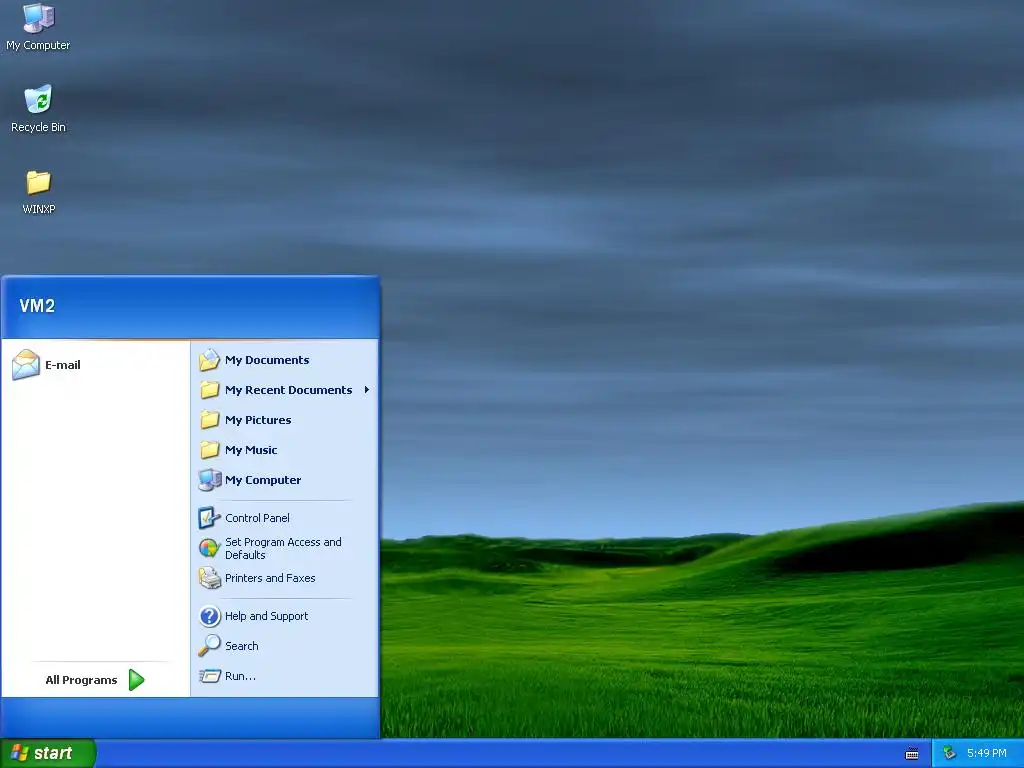
Task: Open My Documents from Start menu
Action: [x=286, y=360]
